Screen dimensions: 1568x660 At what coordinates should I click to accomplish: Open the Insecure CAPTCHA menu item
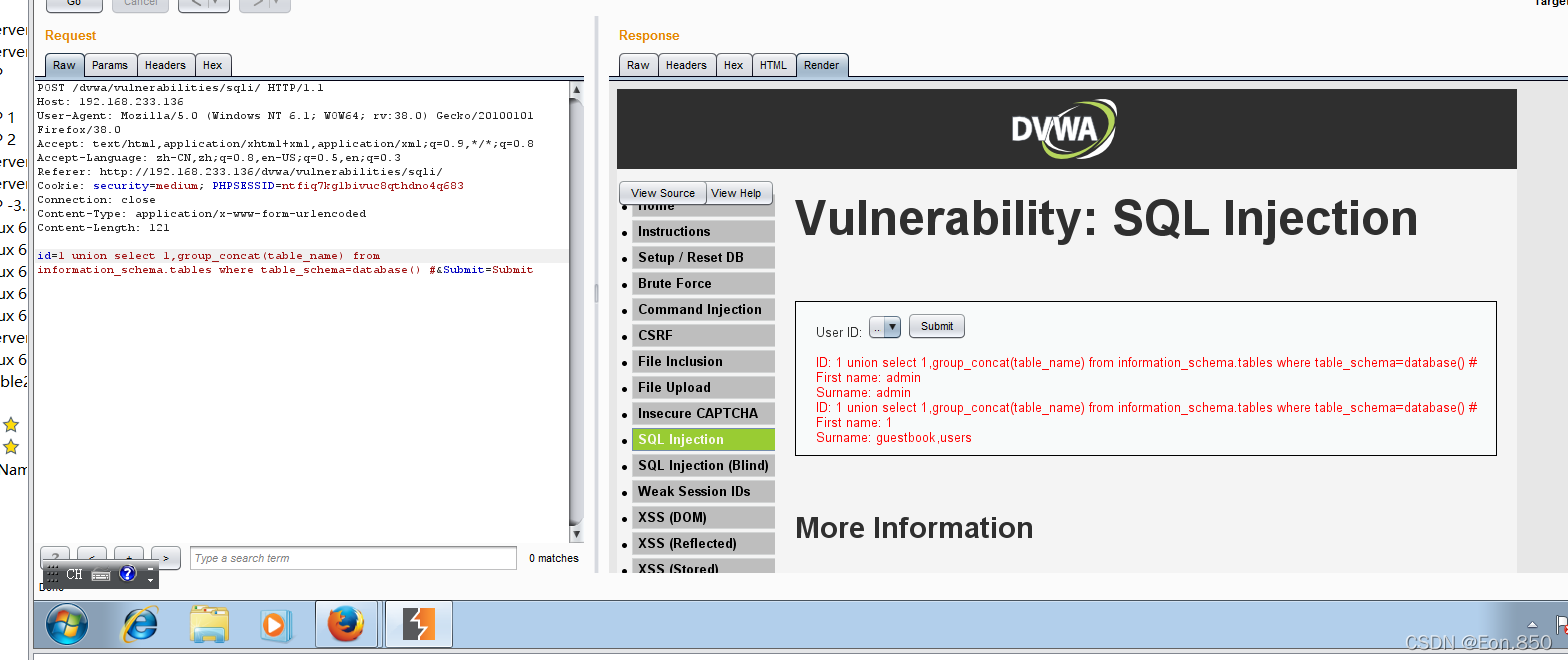point(703,413)
